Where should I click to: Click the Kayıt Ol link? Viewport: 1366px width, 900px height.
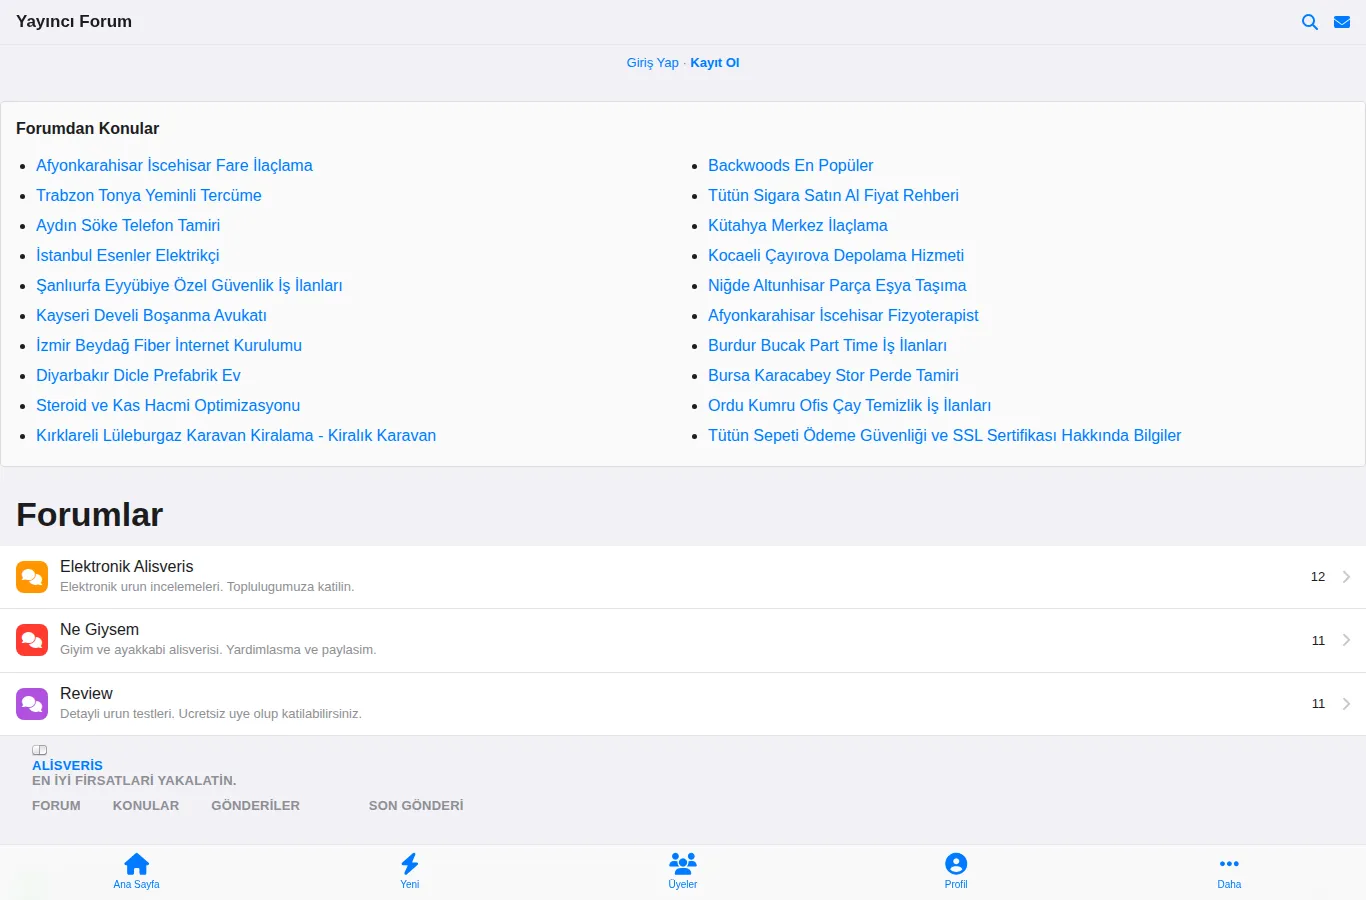point(715,62)
